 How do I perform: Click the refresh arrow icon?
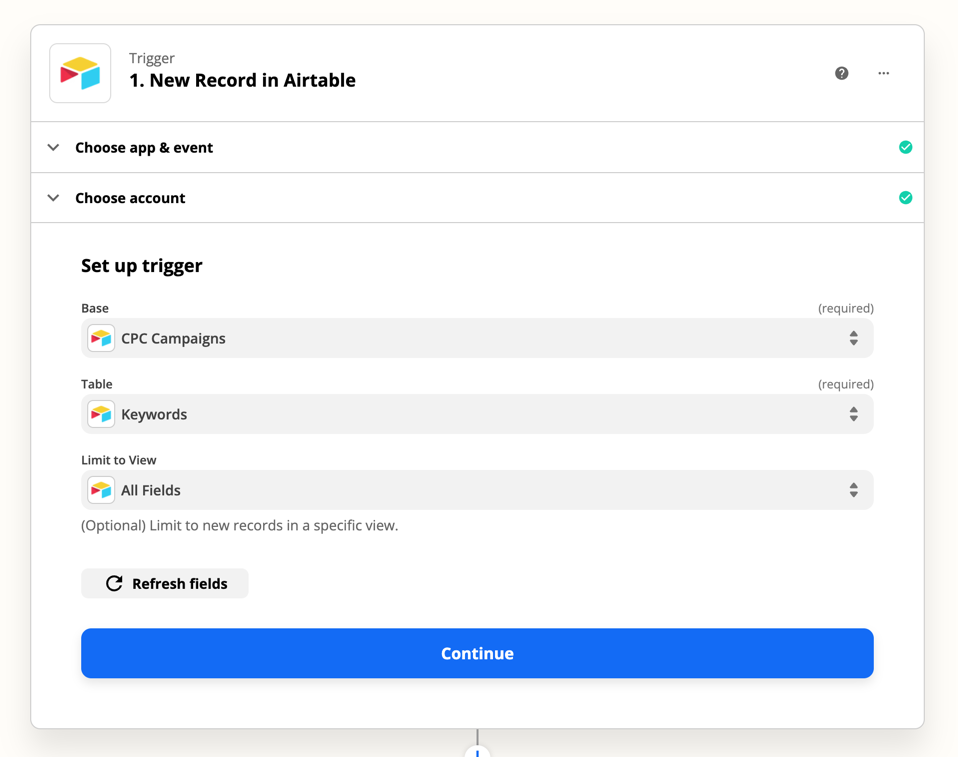pyautogui.click(x=114, y=583)
